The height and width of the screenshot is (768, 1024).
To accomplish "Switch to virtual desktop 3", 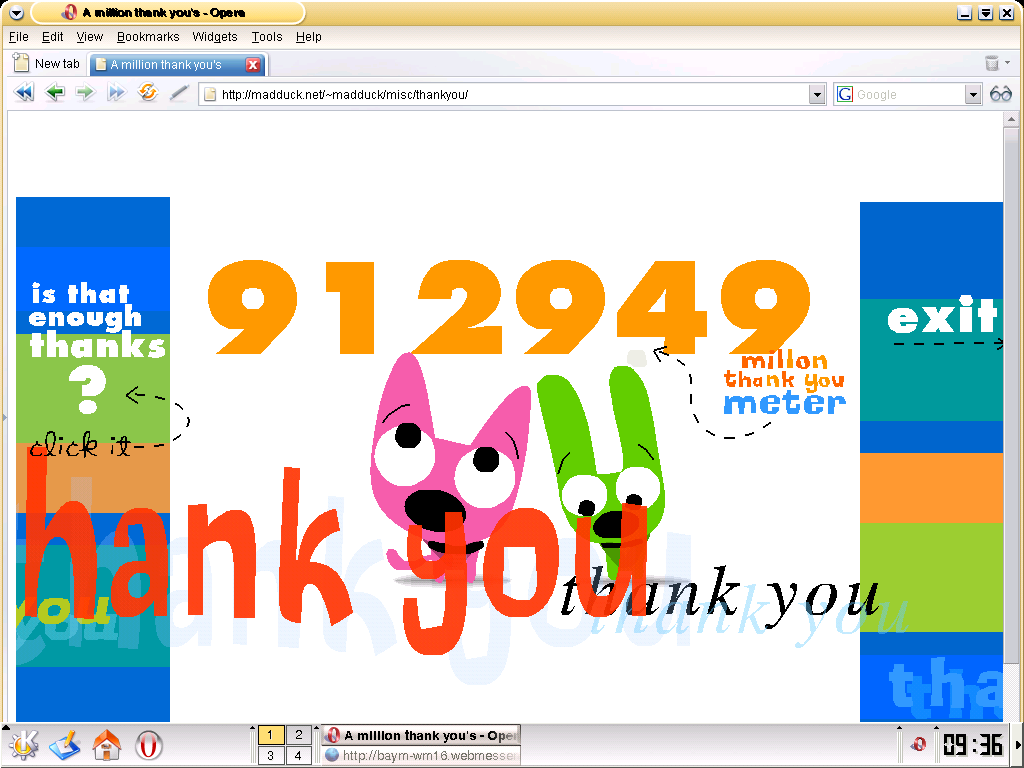I will [x=270, y=756].
